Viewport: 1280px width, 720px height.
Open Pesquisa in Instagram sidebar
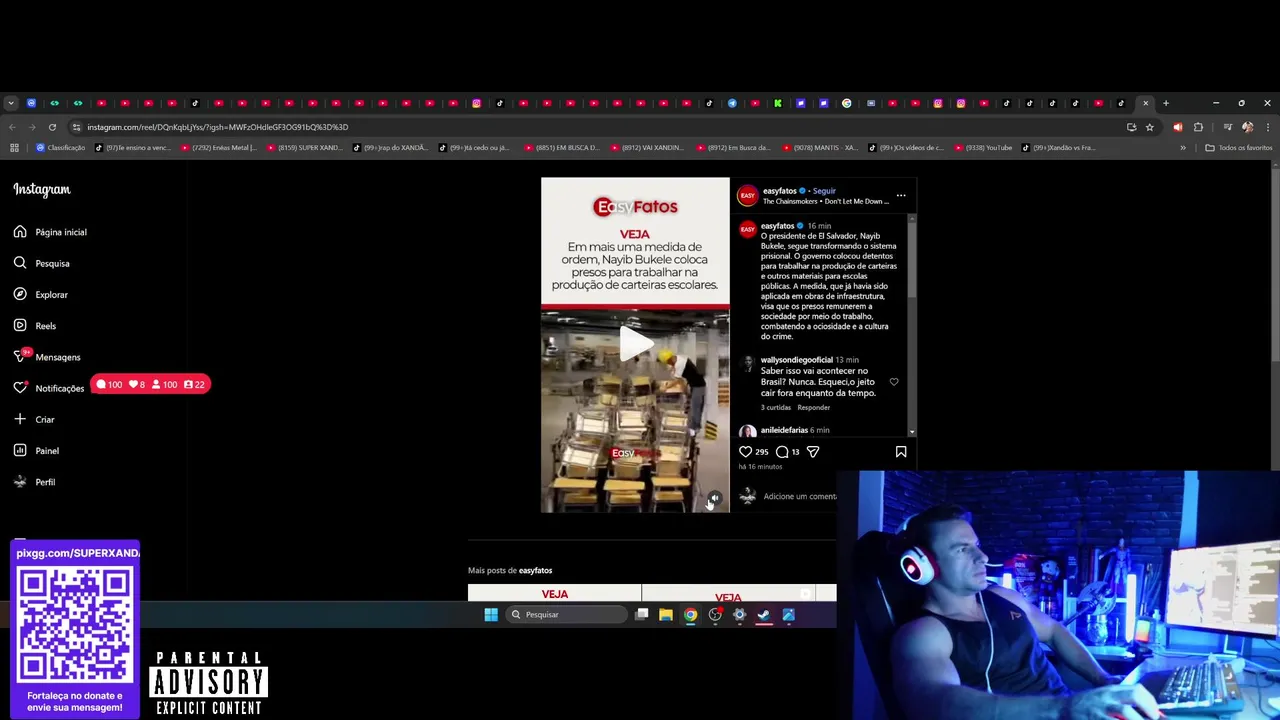[x=42, y=263]
